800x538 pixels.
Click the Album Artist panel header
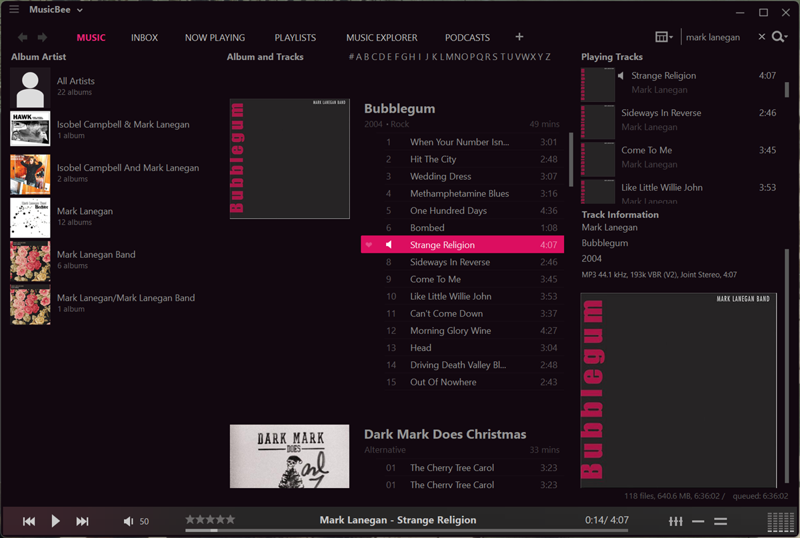click(x=38, y=57)
